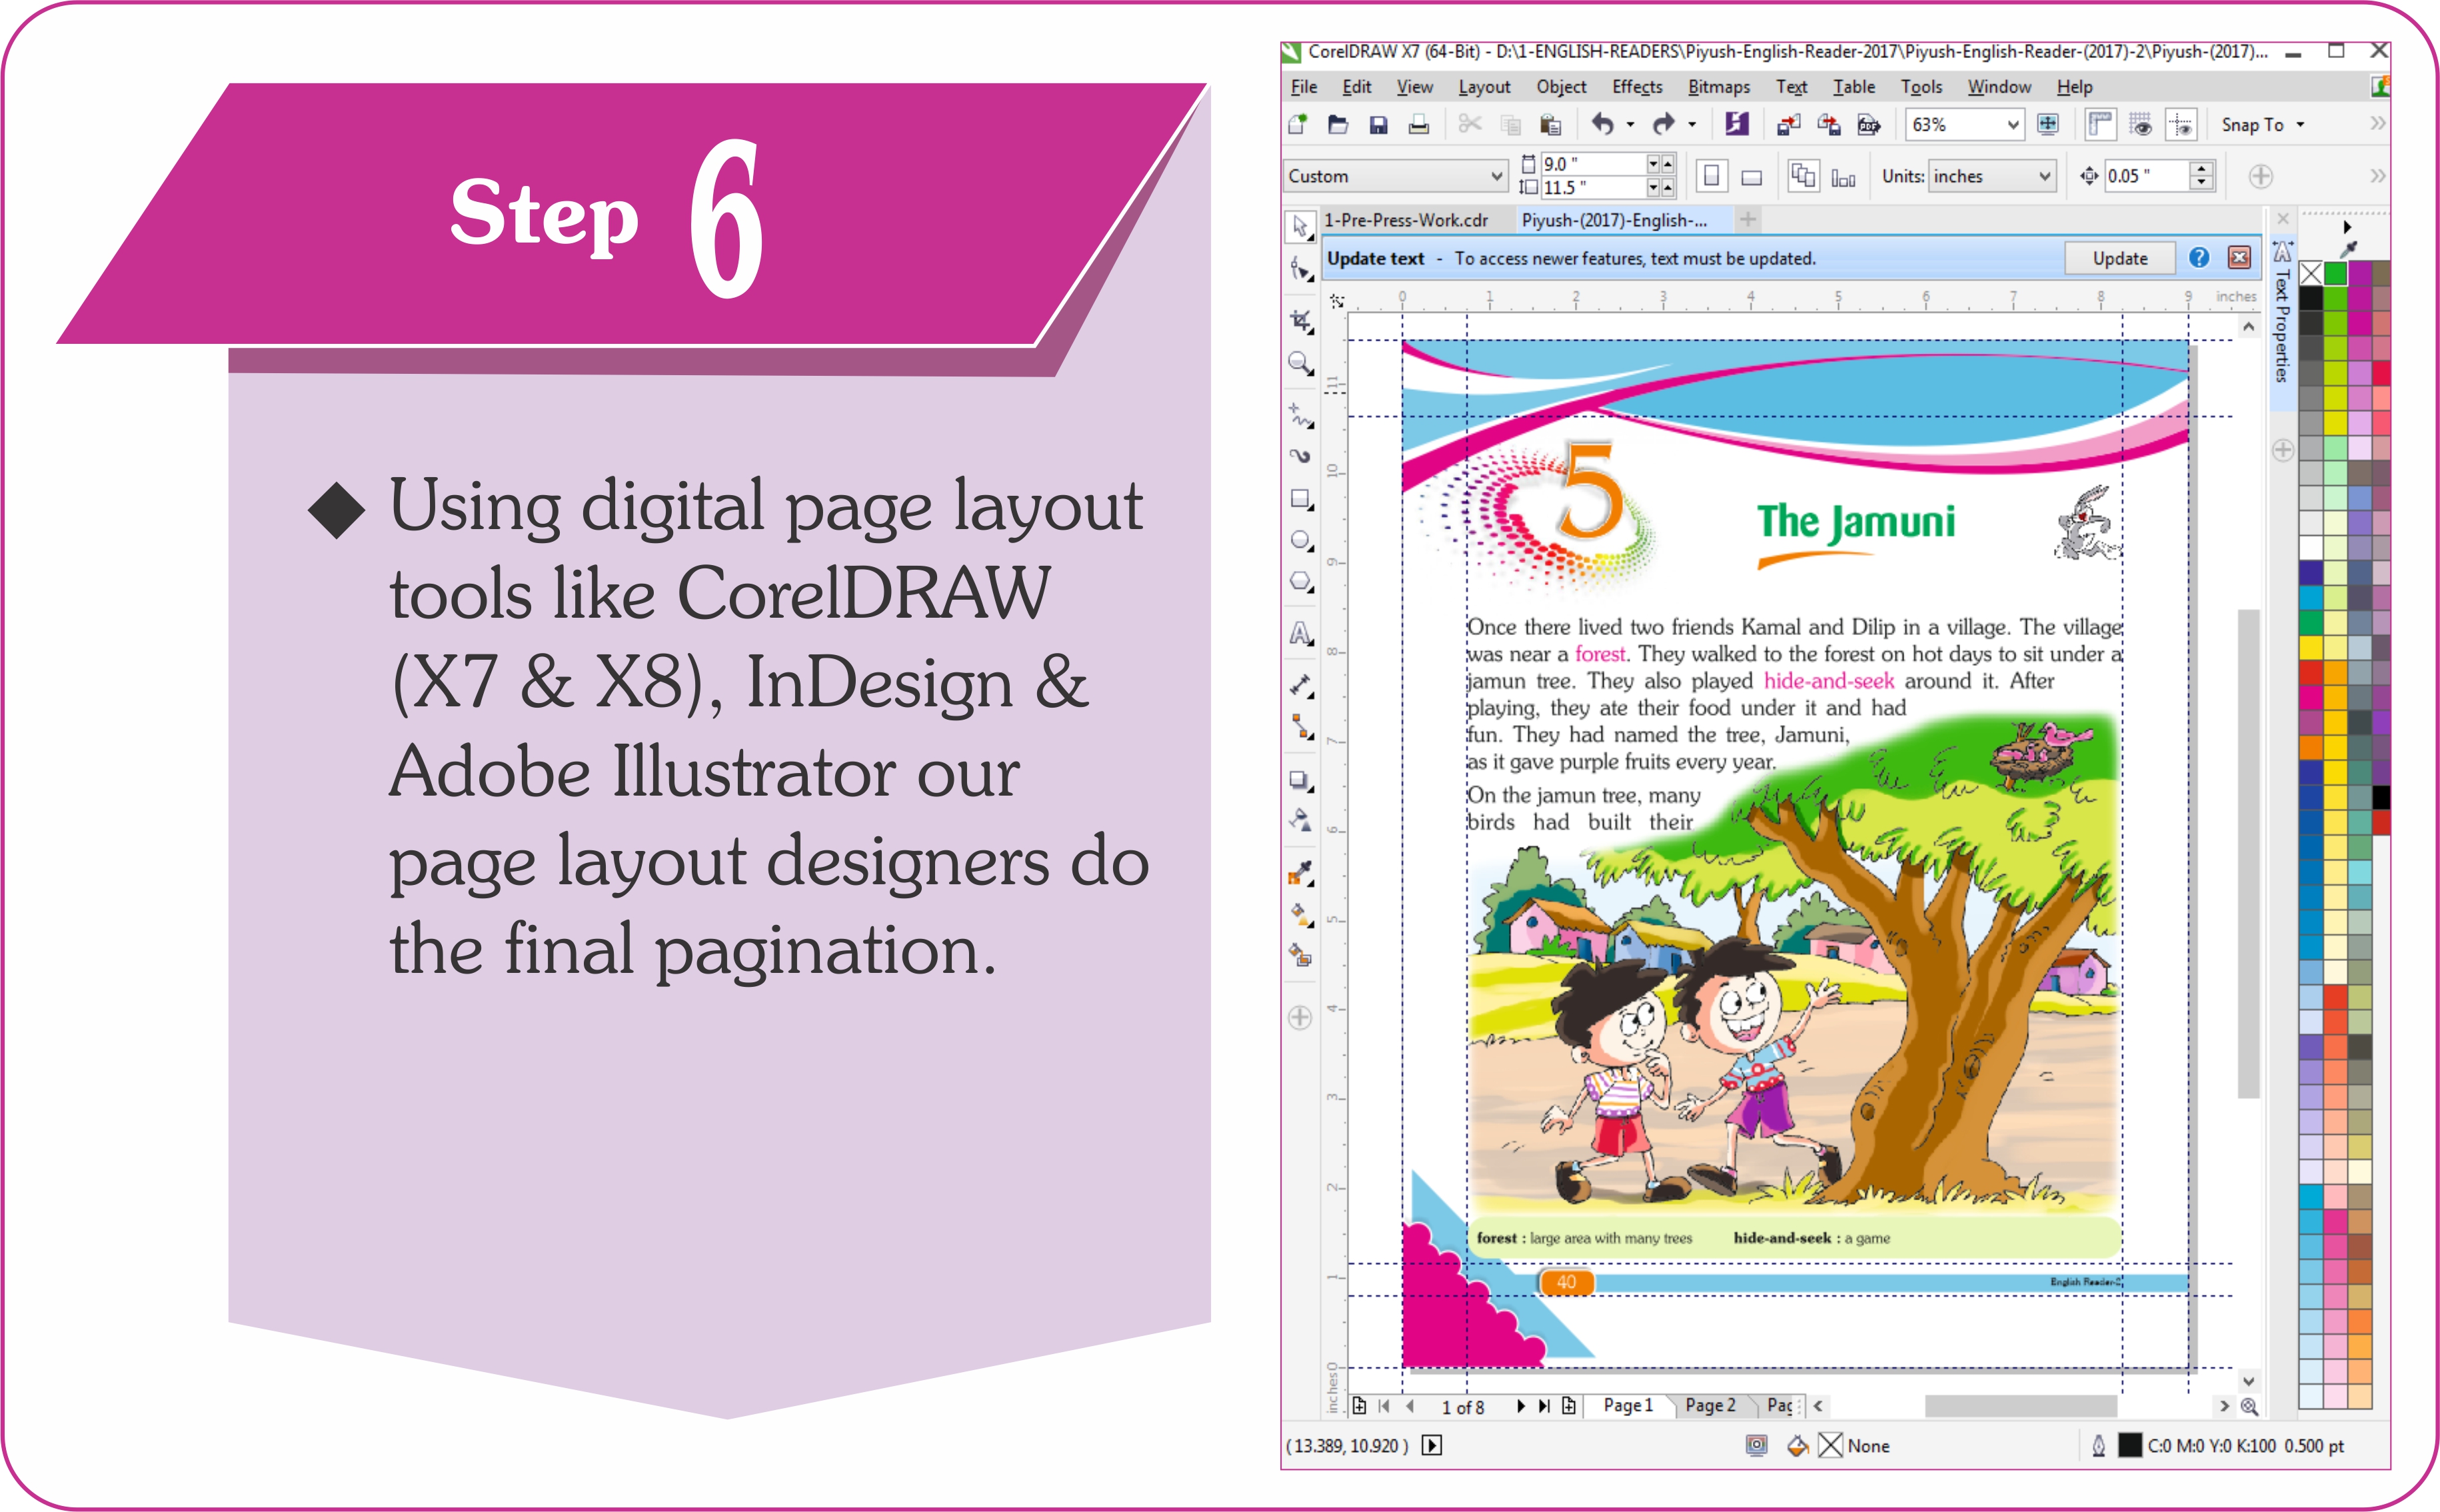
Task: Click the Import icon in toolbar
Action: click(1788, 125)
